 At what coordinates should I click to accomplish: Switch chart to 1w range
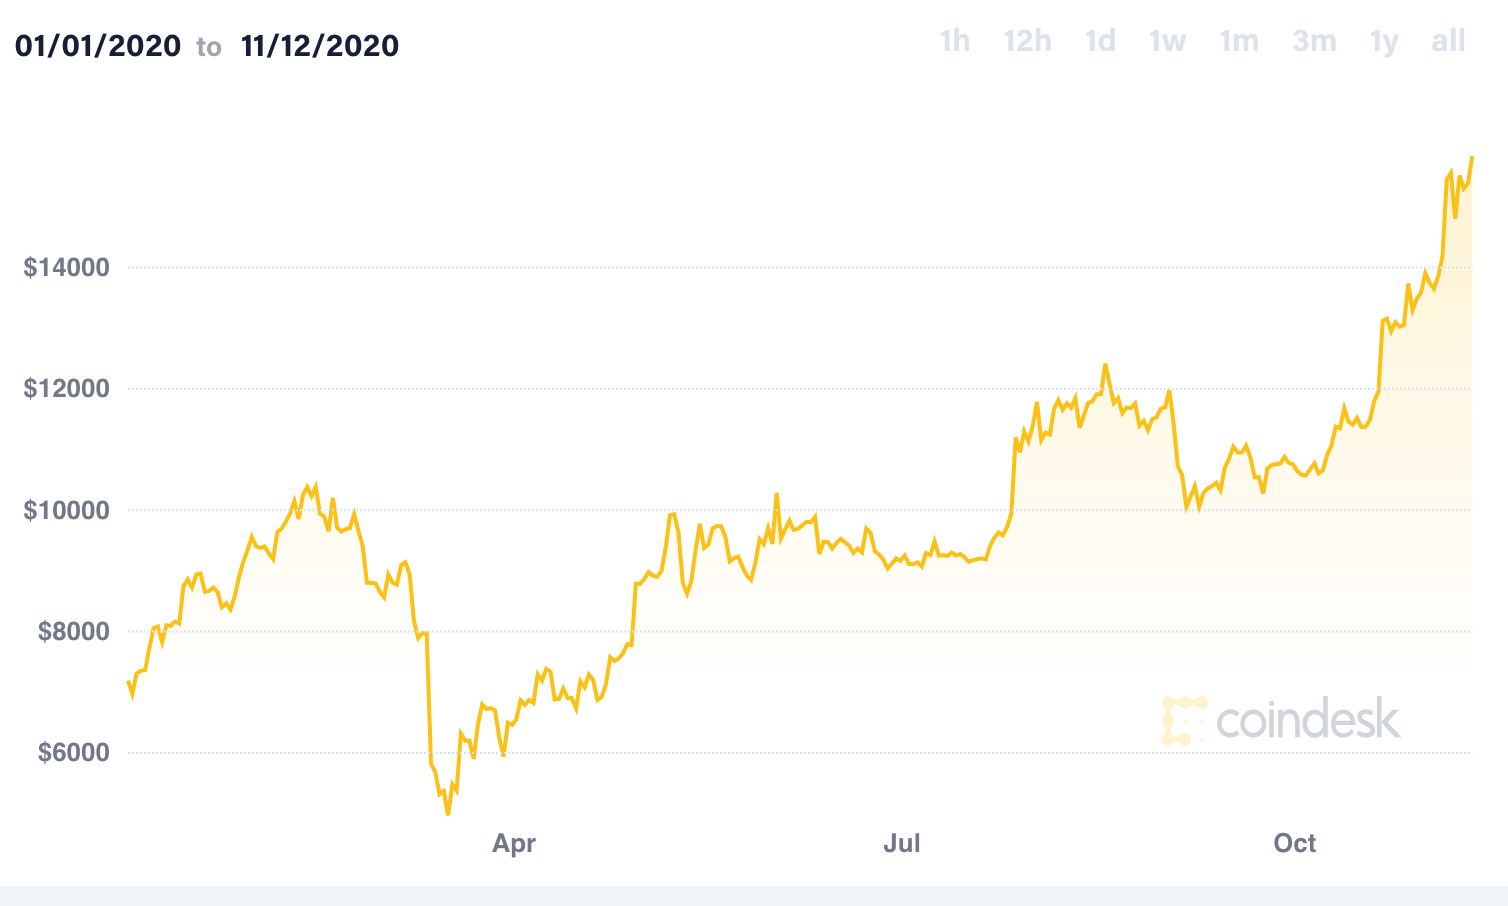point(1167,41)
